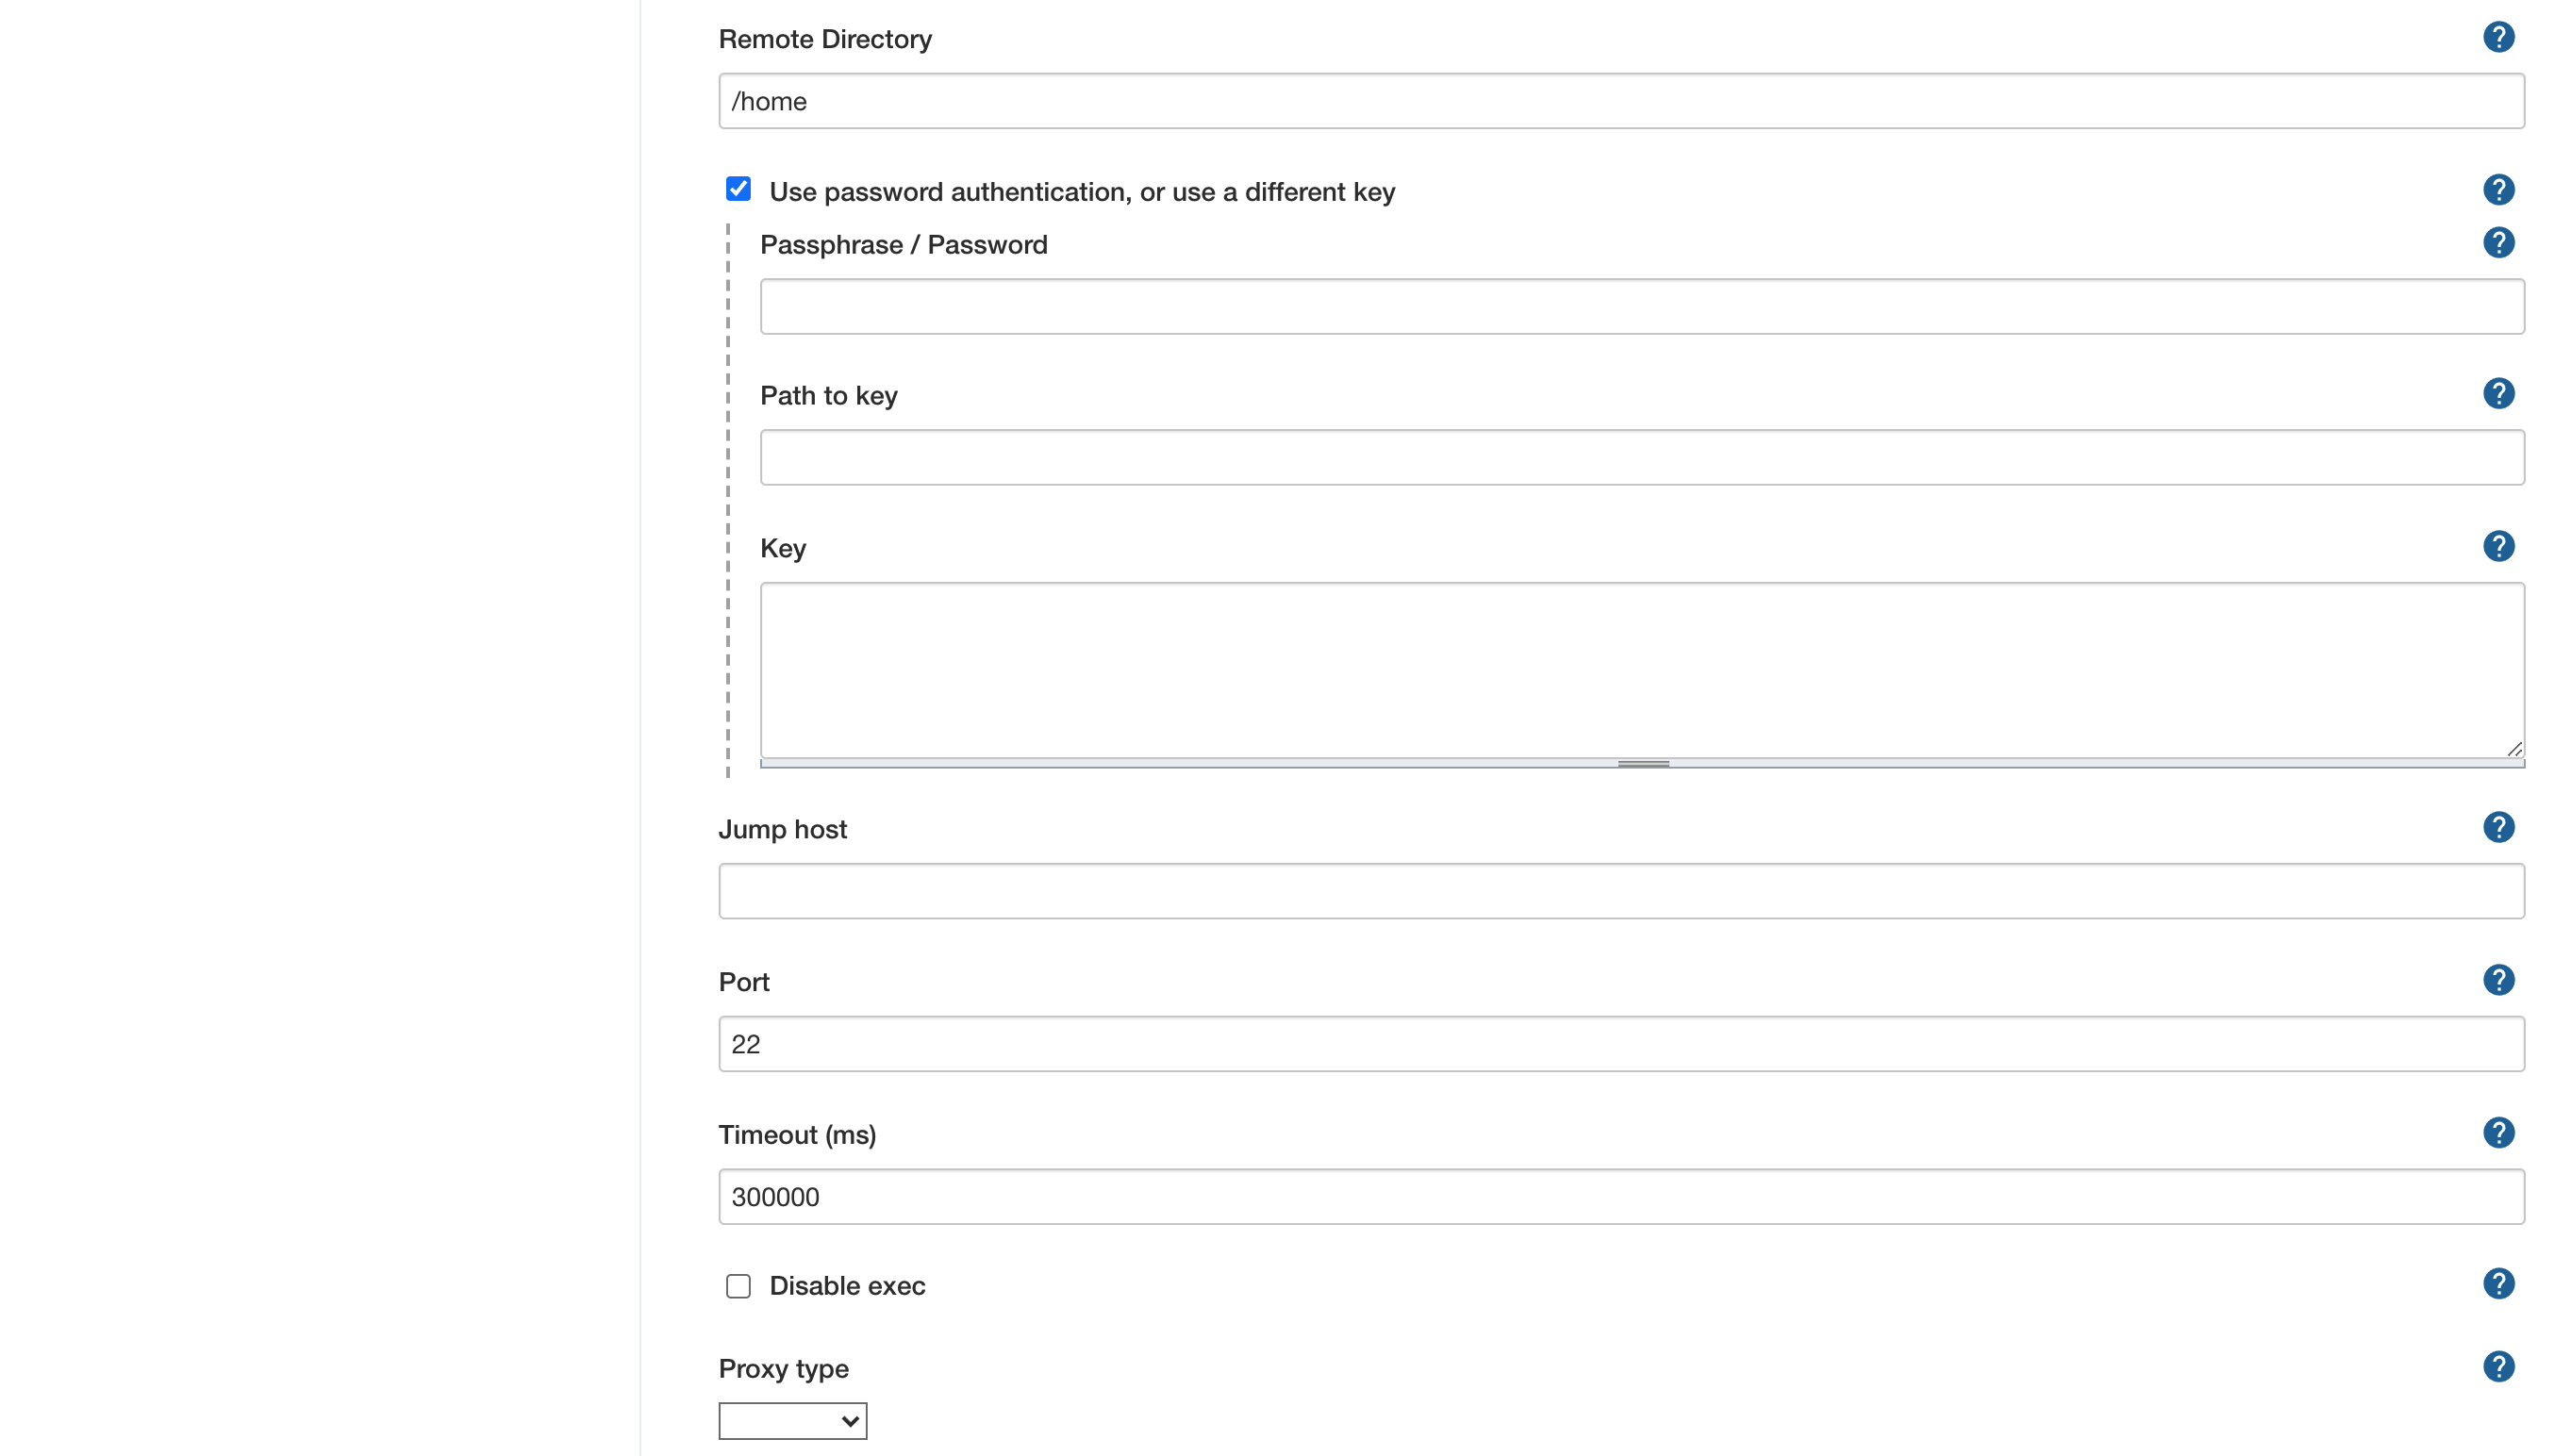
Task: Open help for Remote Directory
Action: (x=2497, y=37)
